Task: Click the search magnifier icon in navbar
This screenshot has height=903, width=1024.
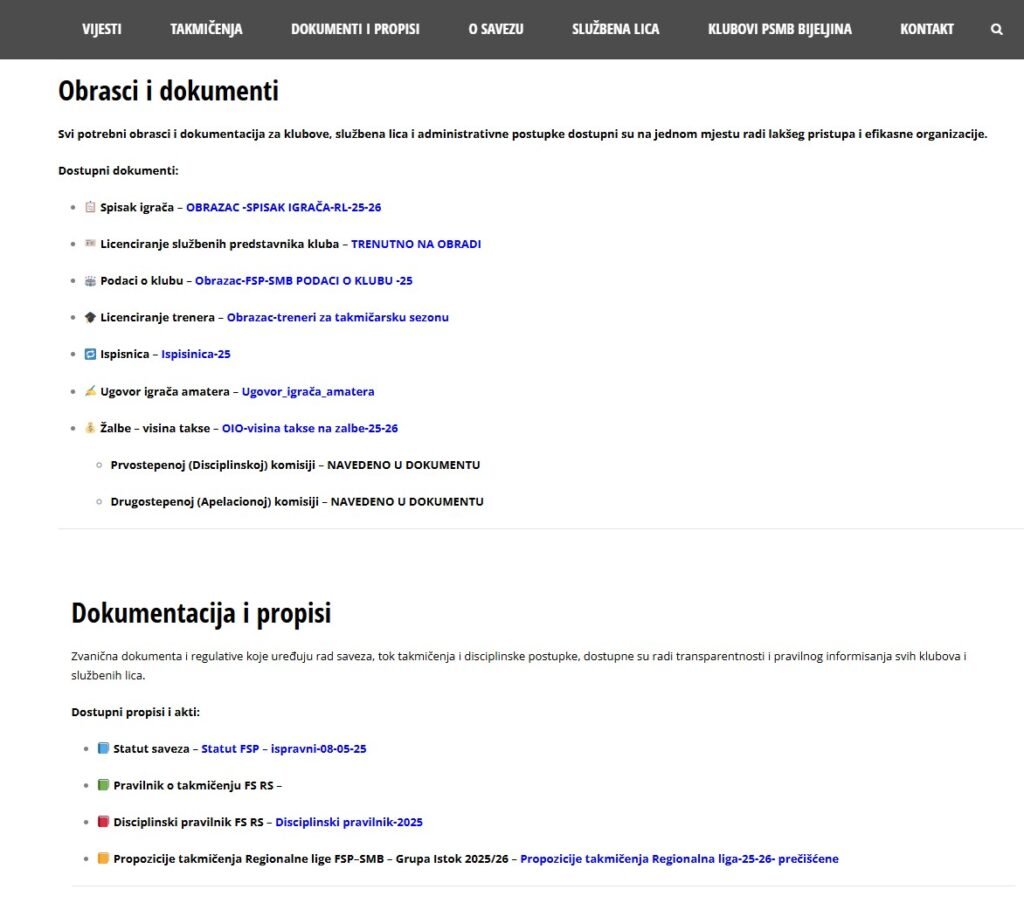Action: [996, 29]
